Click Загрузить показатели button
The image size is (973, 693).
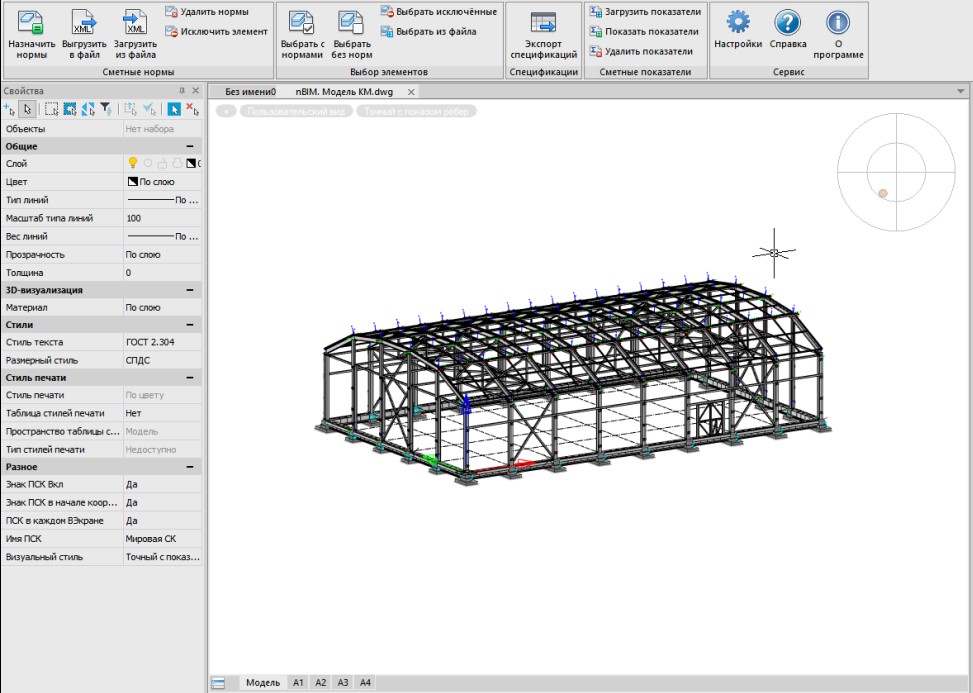coord(645,12)
